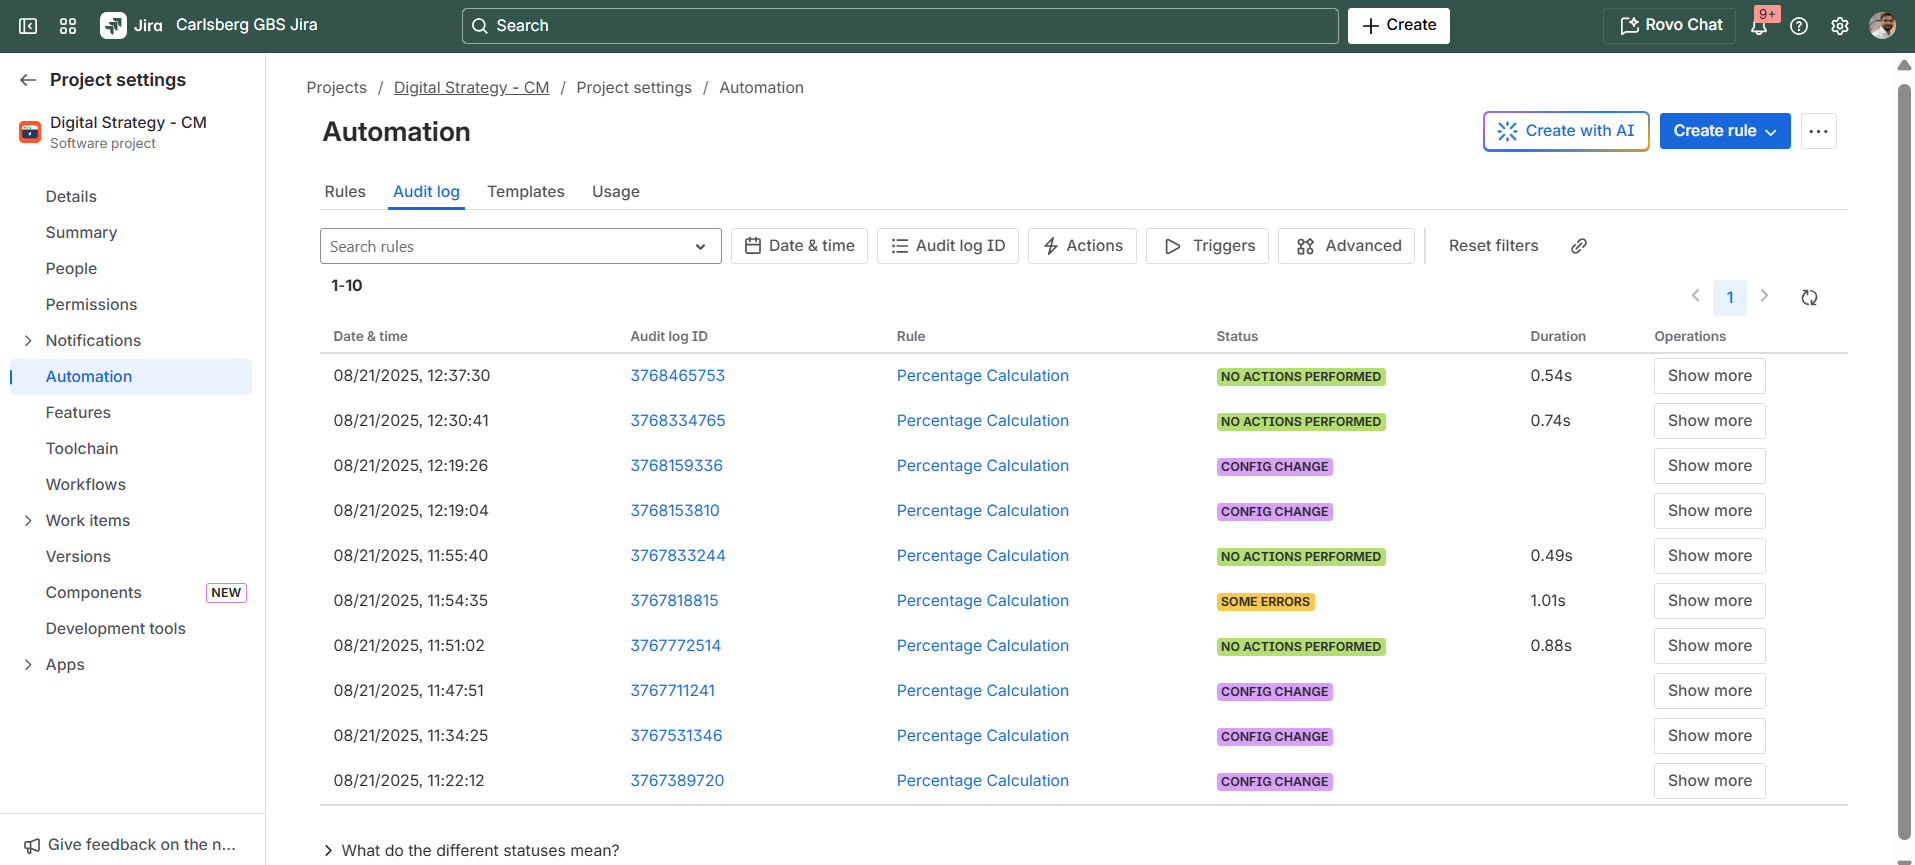Refresh the audit log list
This screenshot has height=865, width=1915.
click(x=1809, y=297)
